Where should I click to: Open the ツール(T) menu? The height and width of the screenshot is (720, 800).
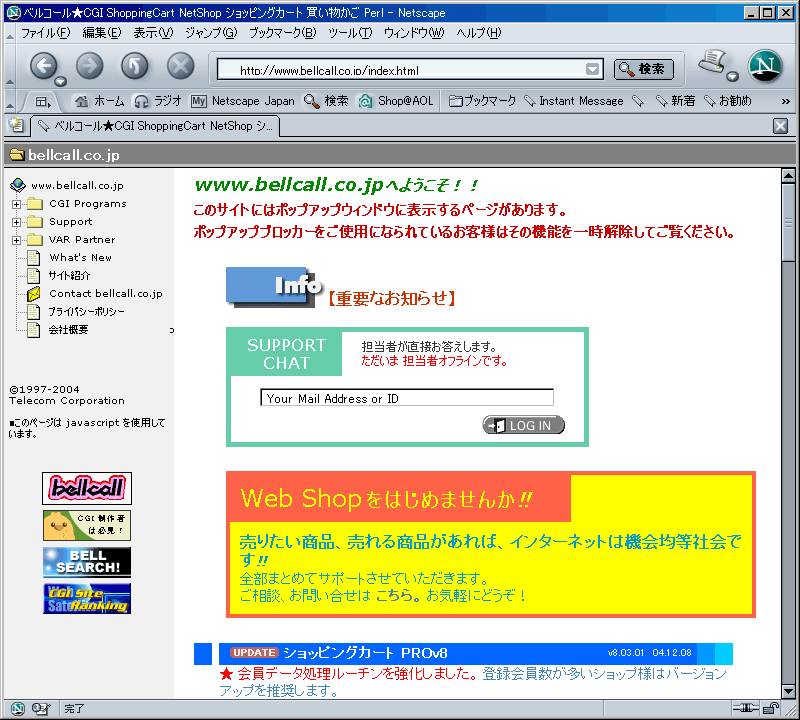coord(350,33)
